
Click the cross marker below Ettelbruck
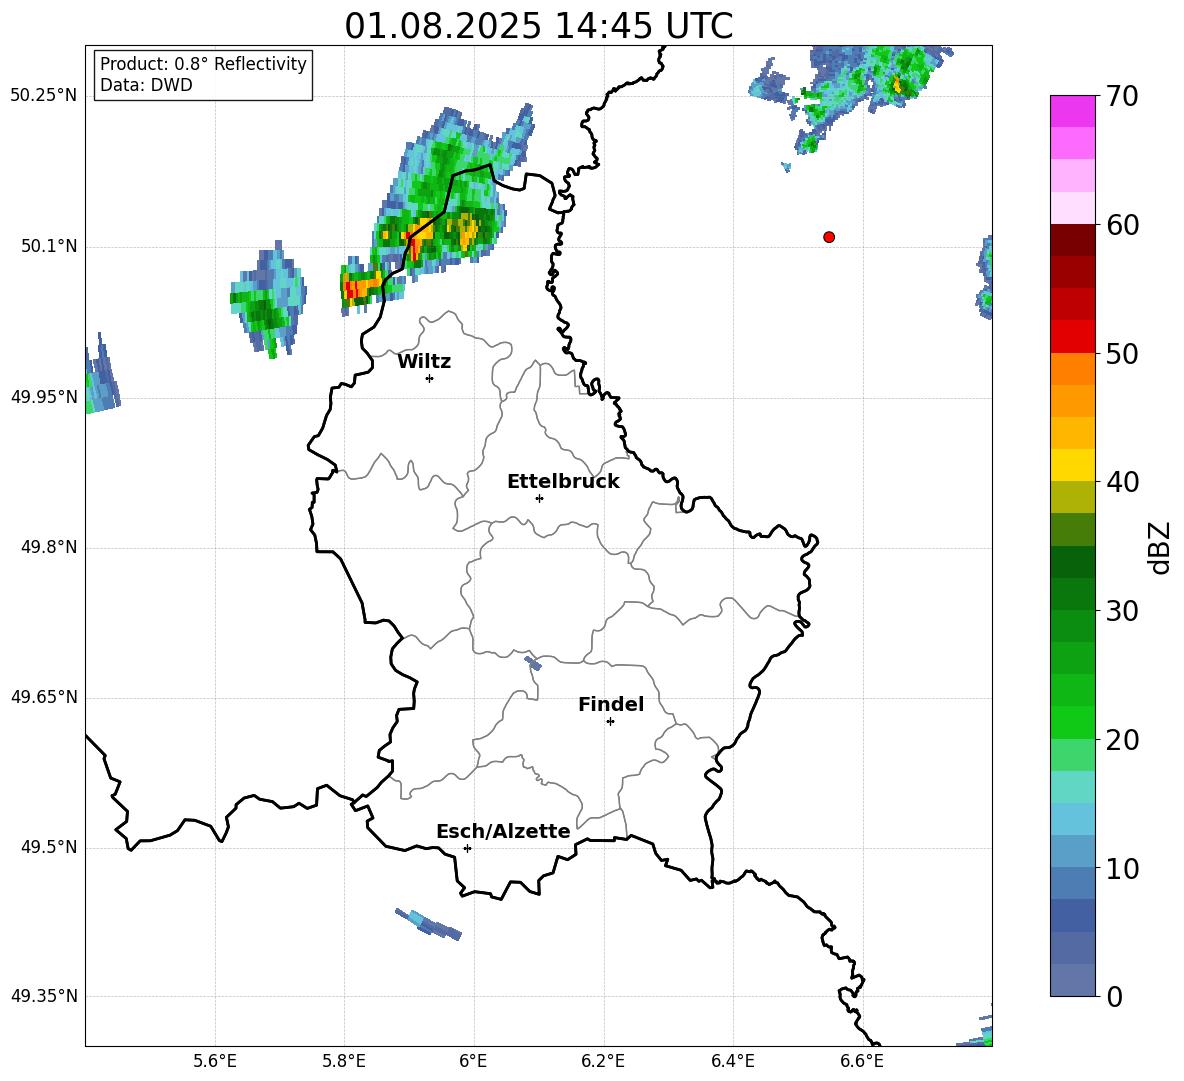click(x=539, y=498)
